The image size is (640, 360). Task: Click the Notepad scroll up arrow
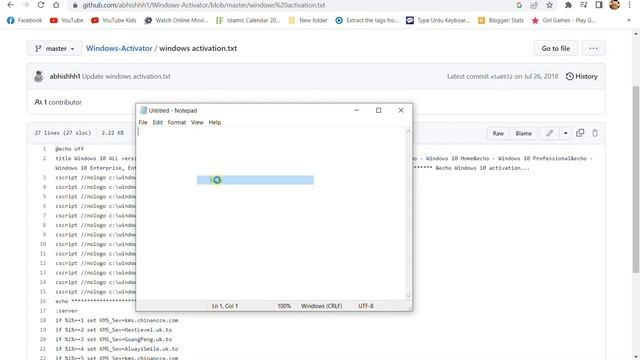tap(408, 131)
